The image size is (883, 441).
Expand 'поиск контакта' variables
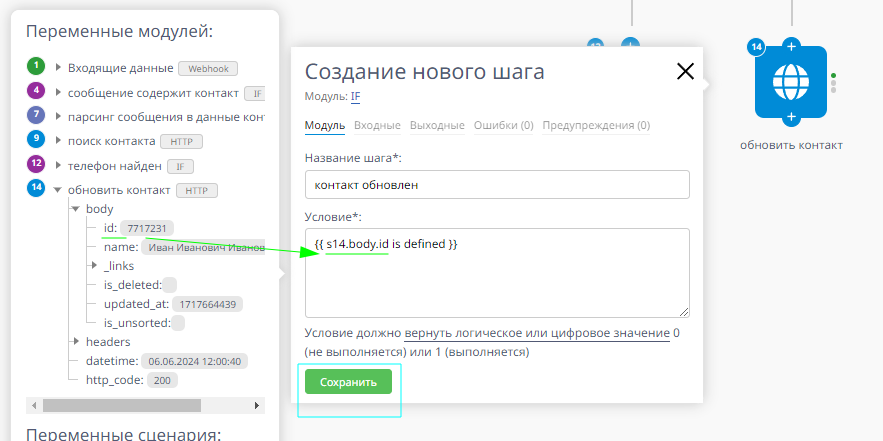tap(58, 140)
